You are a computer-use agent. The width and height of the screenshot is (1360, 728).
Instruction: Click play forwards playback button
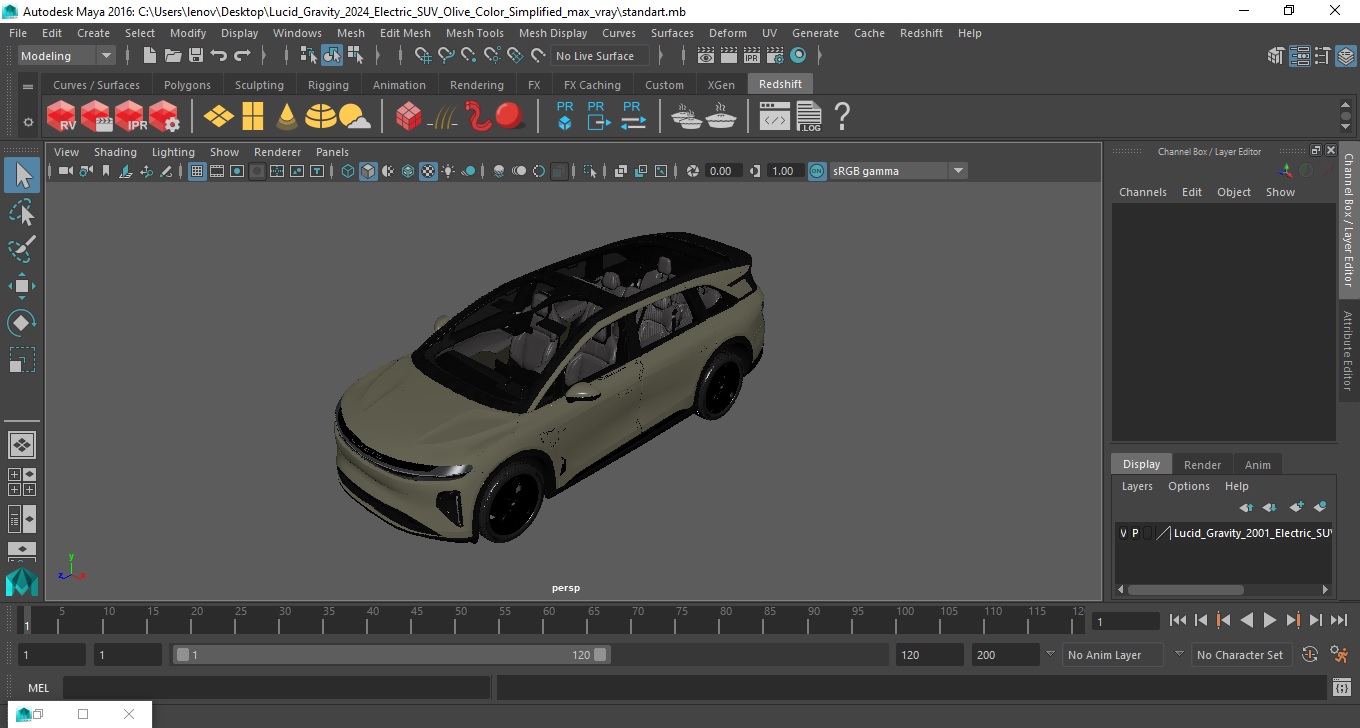click(x=1270, y=621)
